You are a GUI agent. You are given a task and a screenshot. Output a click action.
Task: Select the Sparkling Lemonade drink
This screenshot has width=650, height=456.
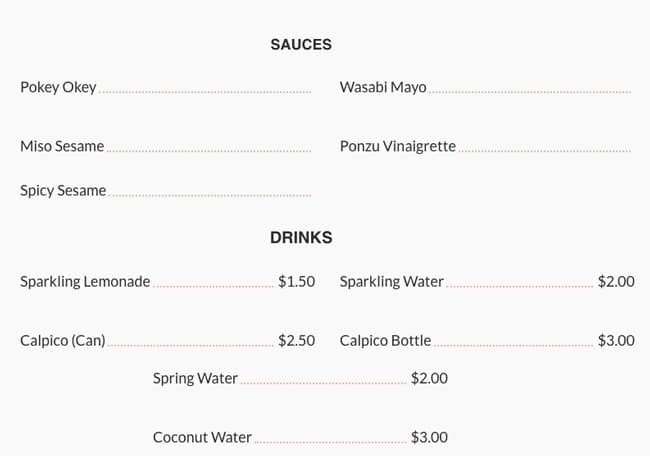point(85,281)
